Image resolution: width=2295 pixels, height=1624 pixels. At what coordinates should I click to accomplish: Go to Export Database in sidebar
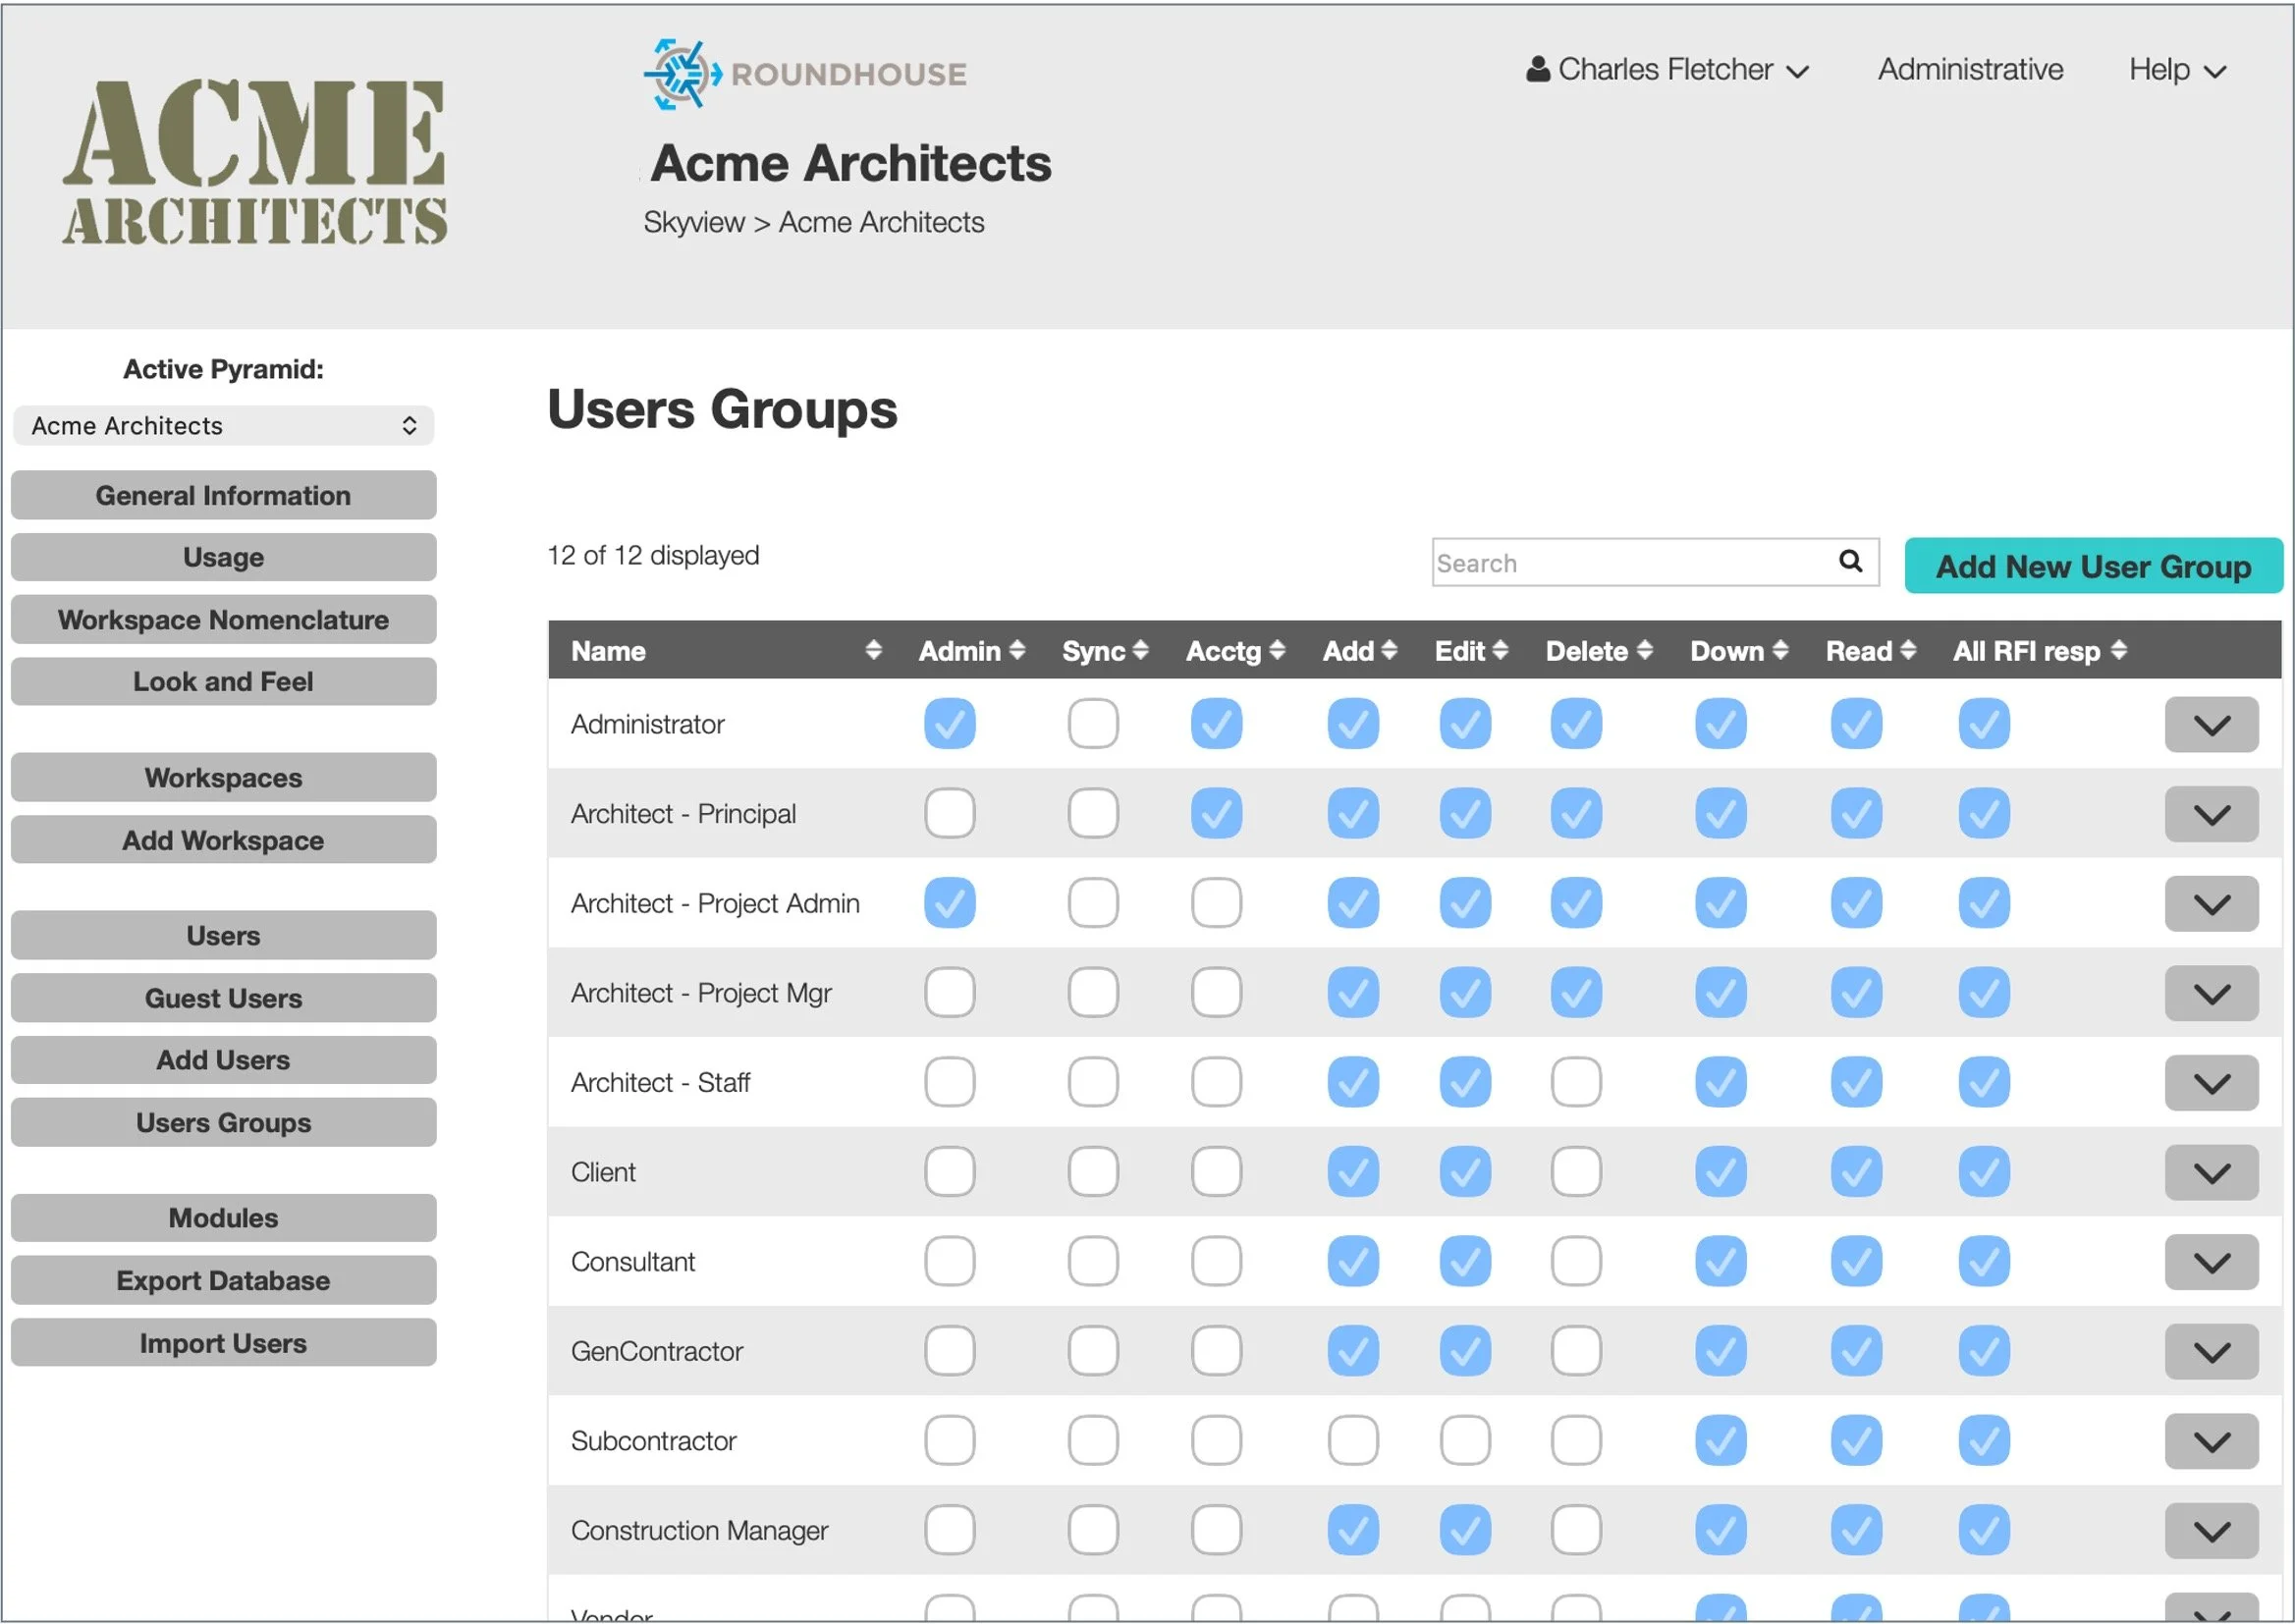[223, 1280]
